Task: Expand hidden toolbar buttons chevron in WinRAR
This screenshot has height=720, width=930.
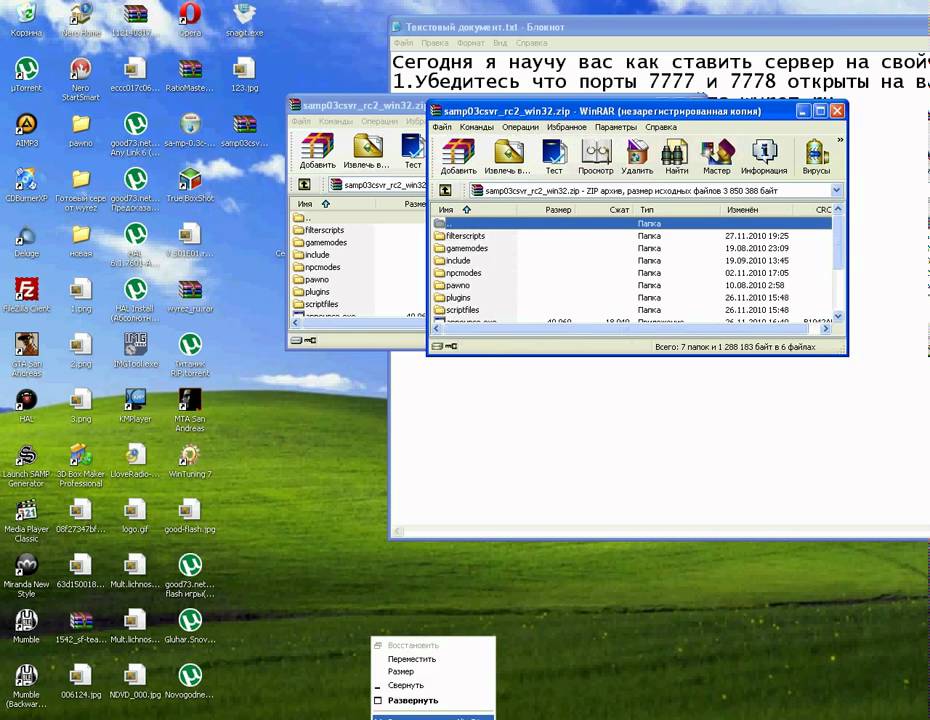Action: (840, 140)
